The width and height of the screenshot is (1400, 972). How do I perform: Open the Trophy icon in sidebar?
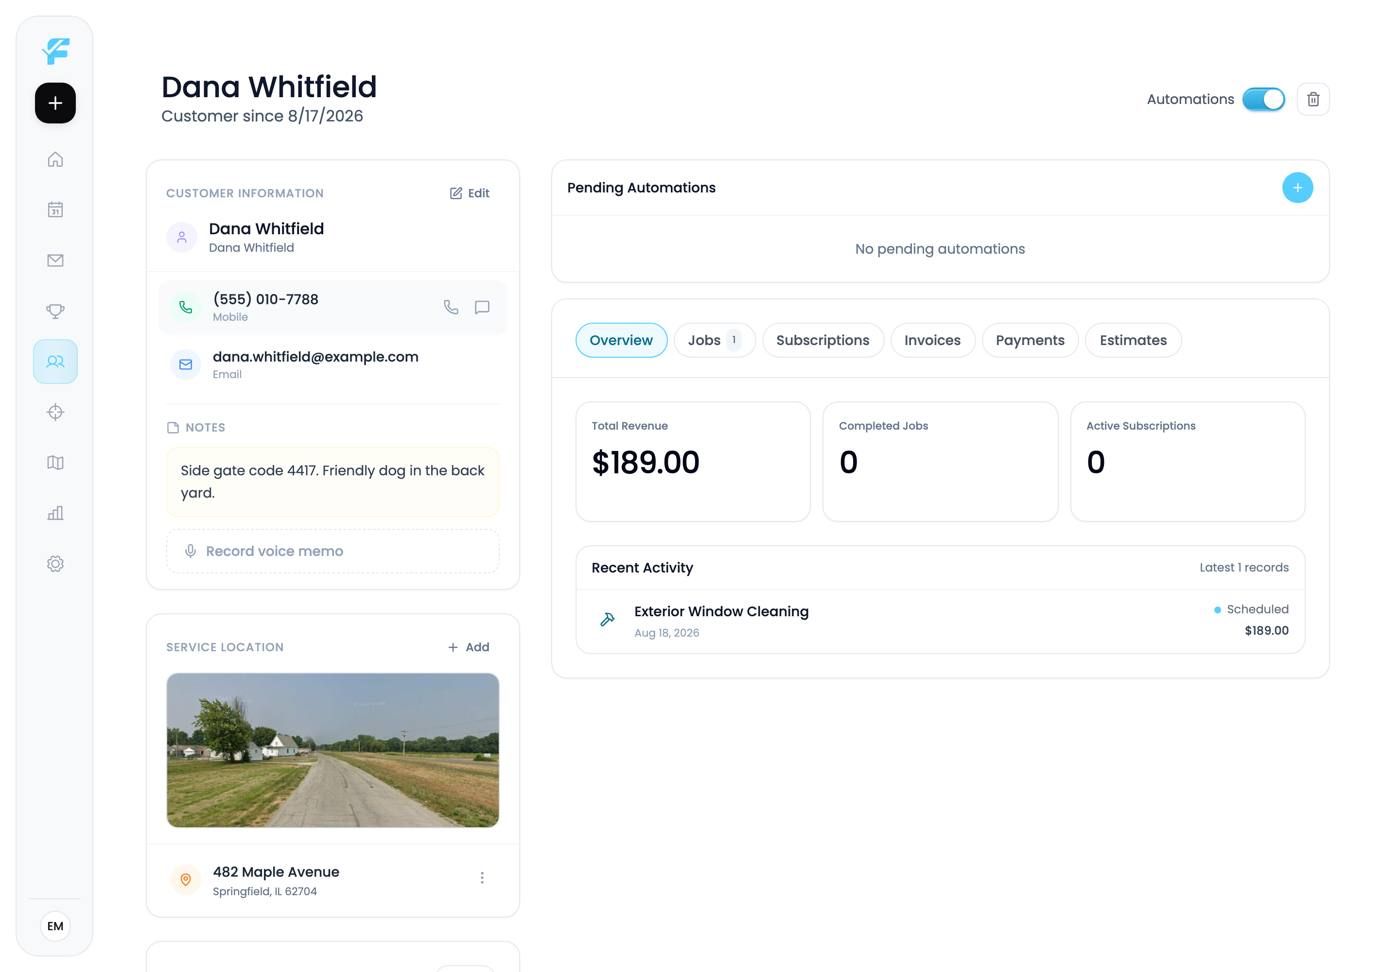55,311
